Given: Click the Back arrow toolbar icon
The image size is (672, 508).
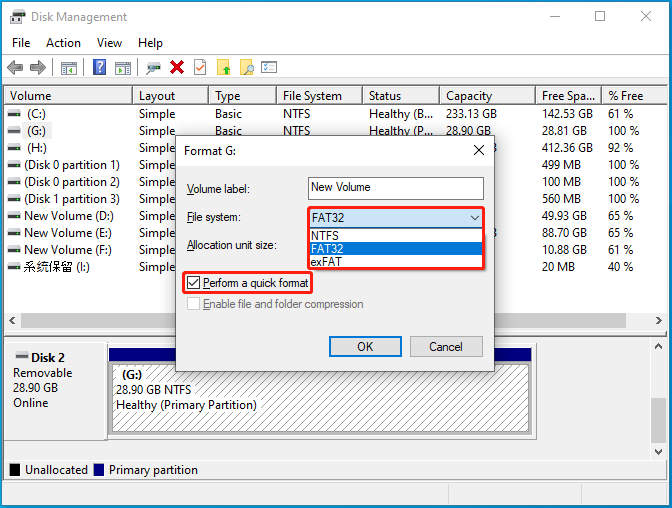Looking at the screenshot, I should point(15,67).
